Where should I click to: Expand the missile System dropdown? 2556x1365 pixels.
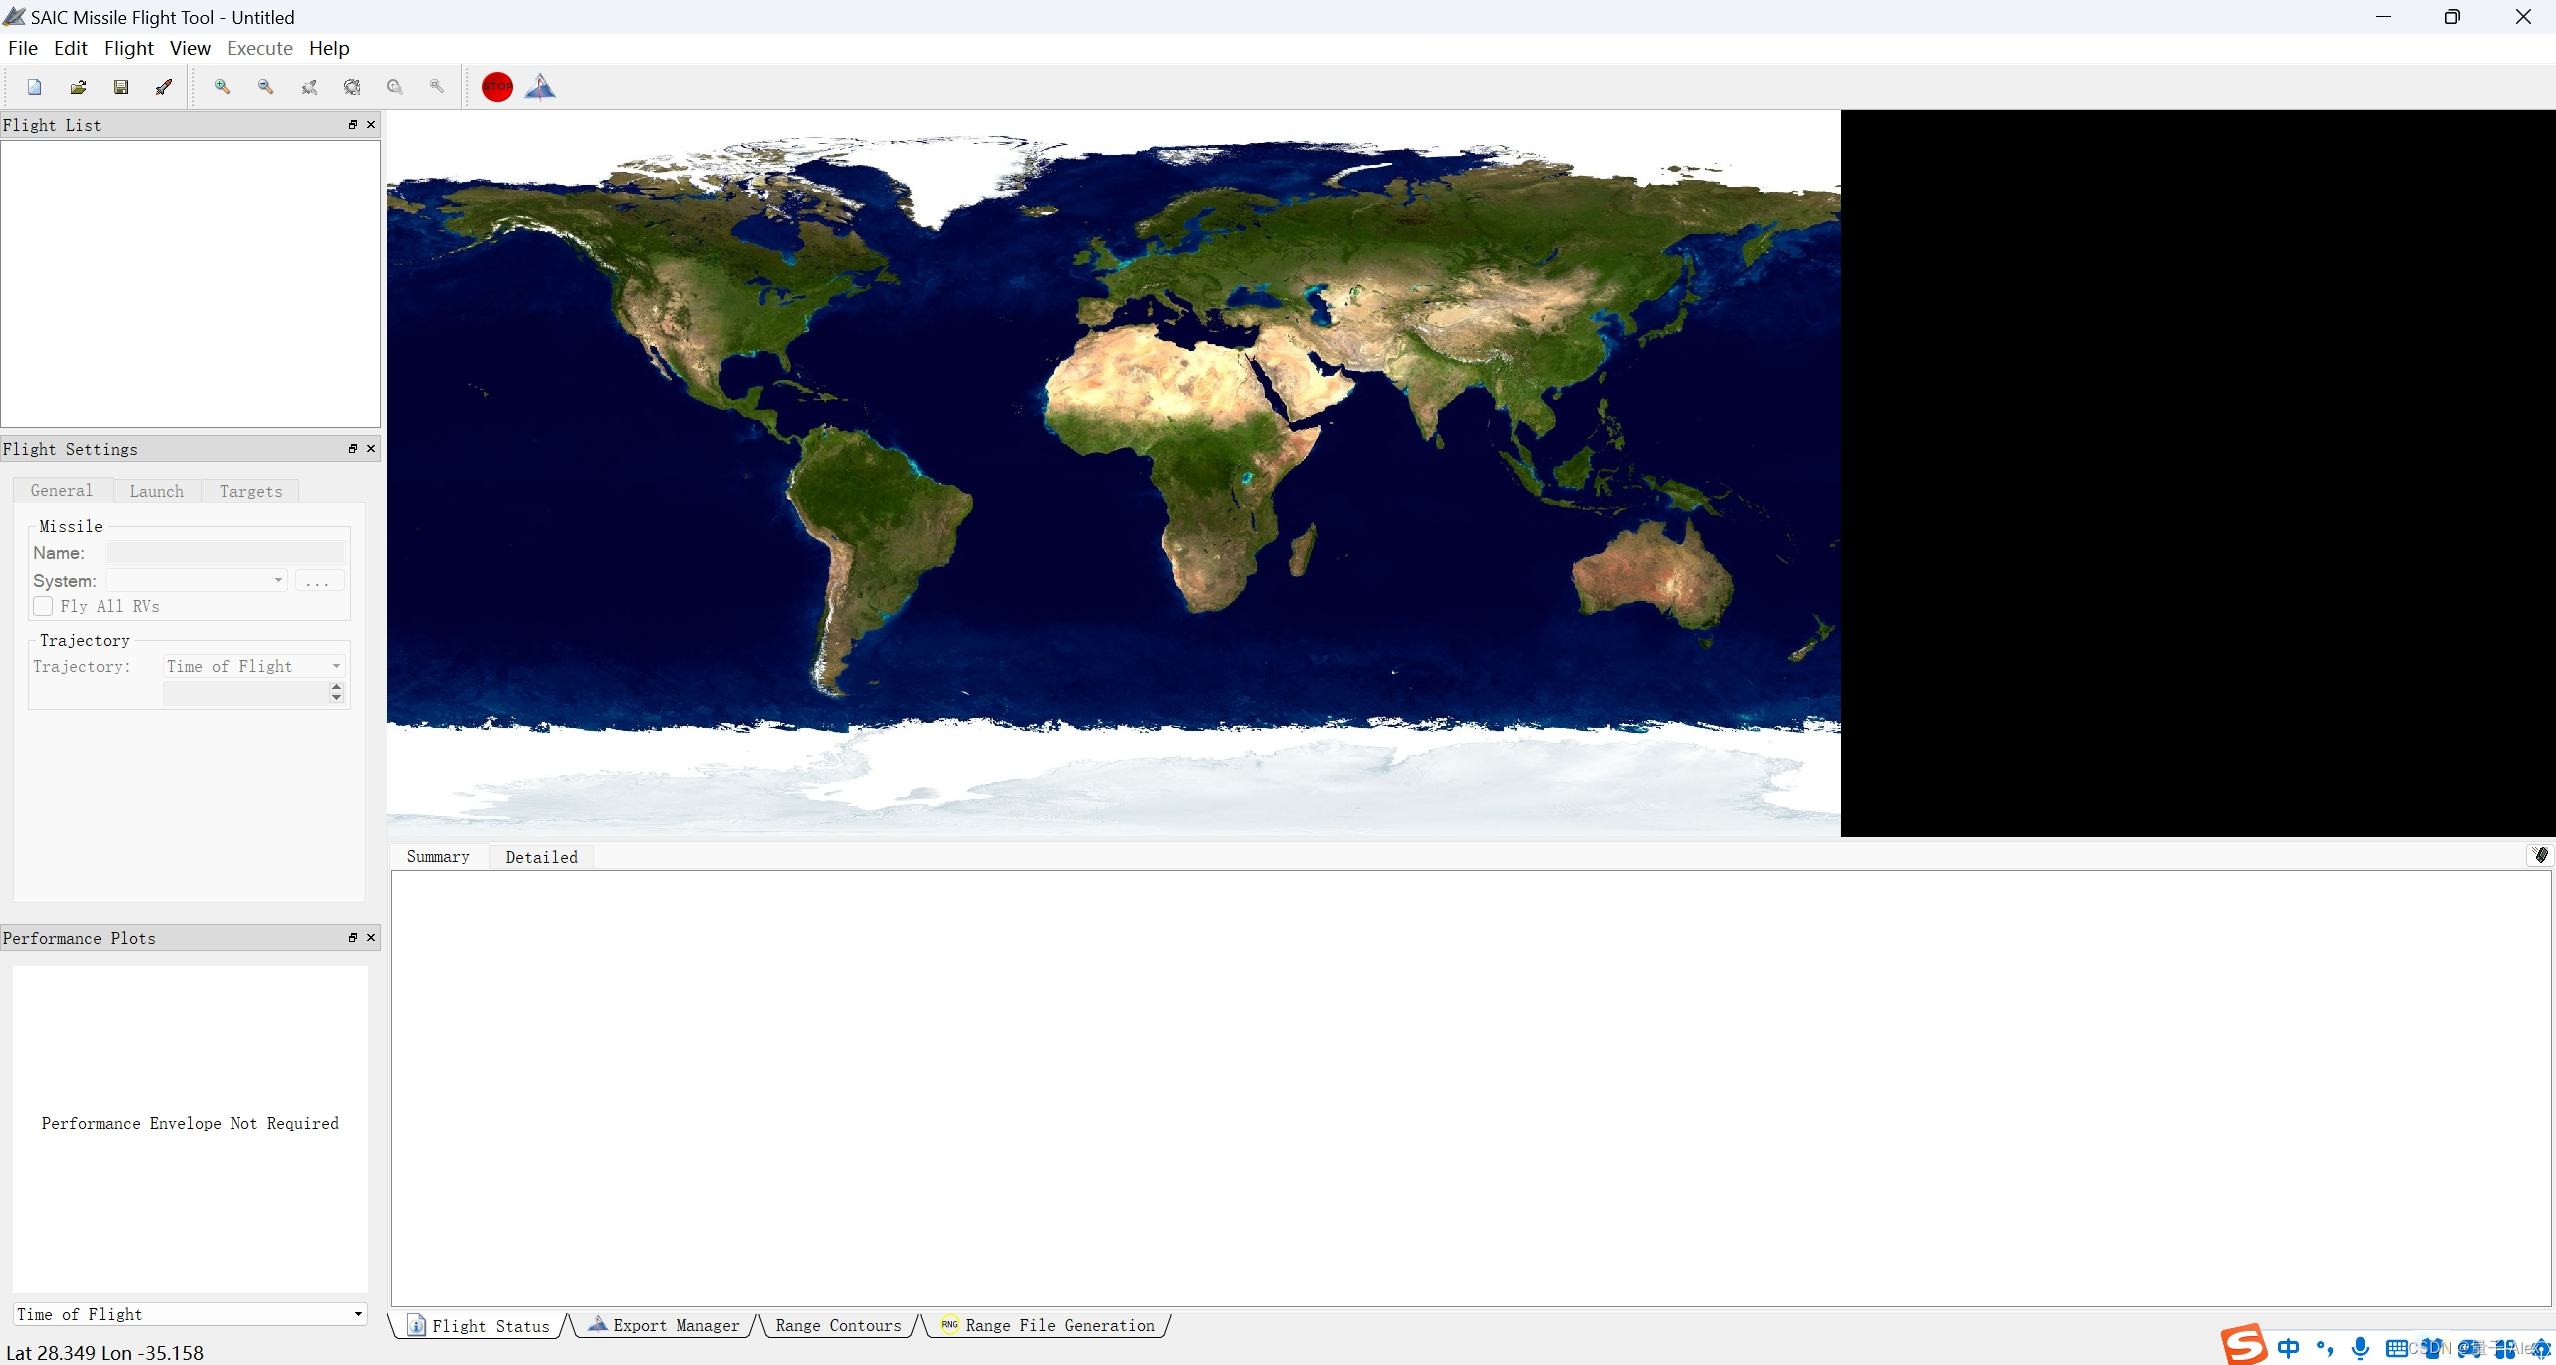pos(277,578)
